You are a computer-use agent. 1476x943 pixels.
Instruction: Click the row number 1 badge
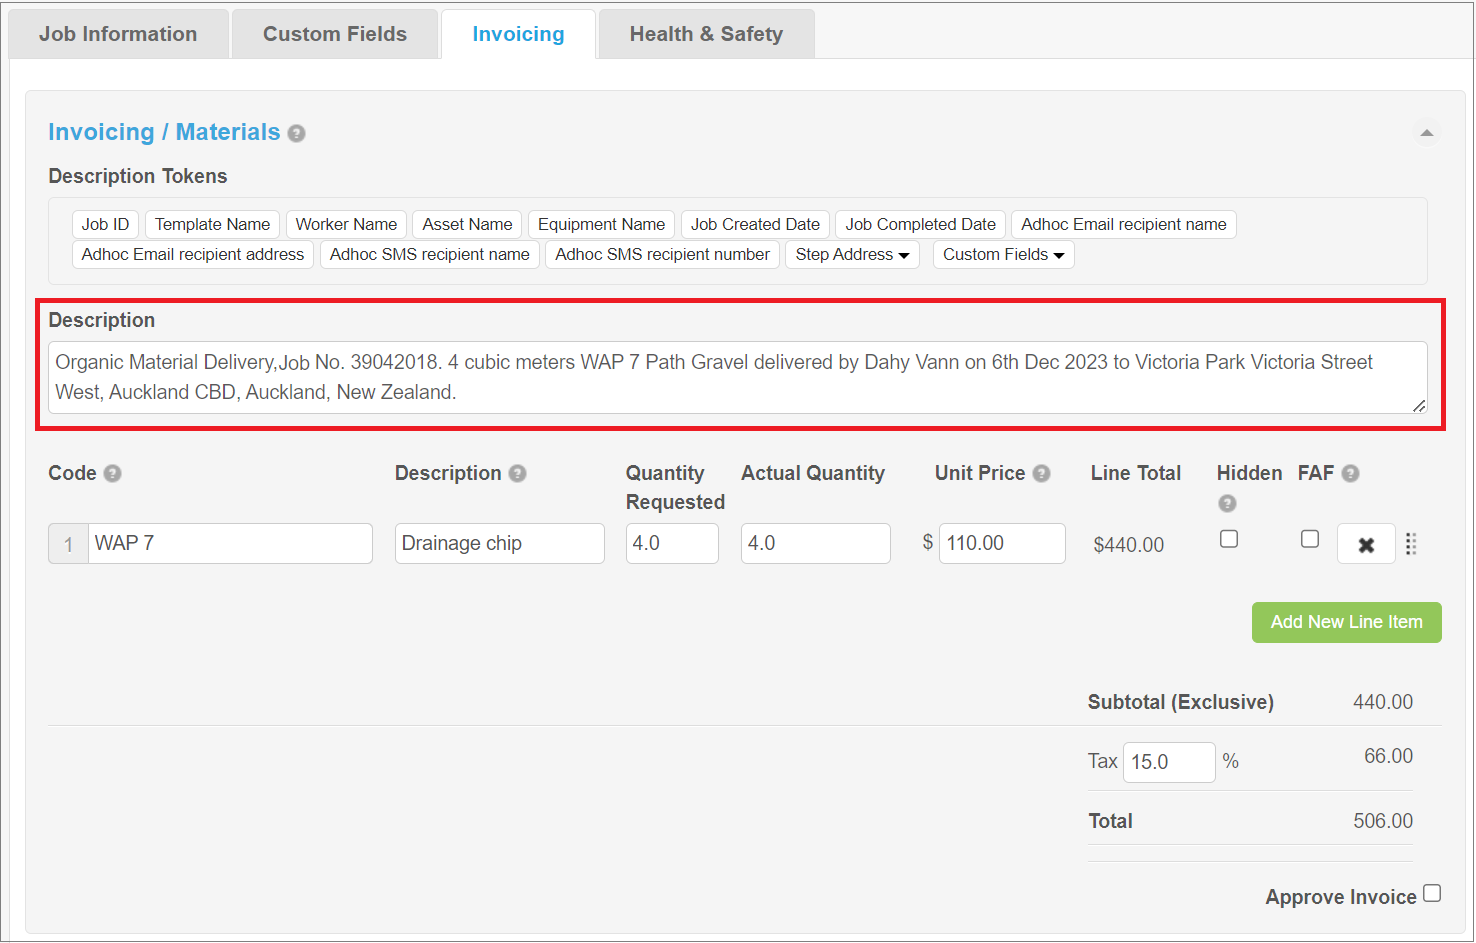68,544
